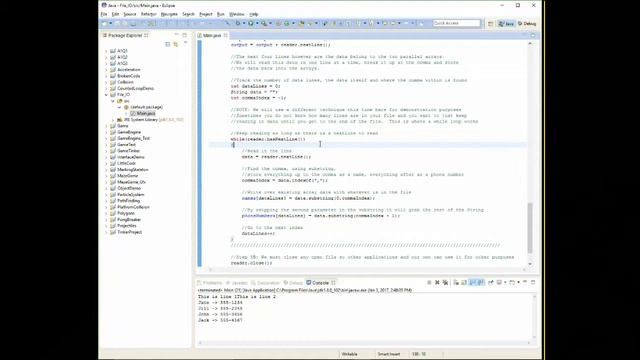Open the New toolbar dropdown arrow
The height and width of the screenshot is (360, 640).
pyautogui.click(x=111, y=23)
